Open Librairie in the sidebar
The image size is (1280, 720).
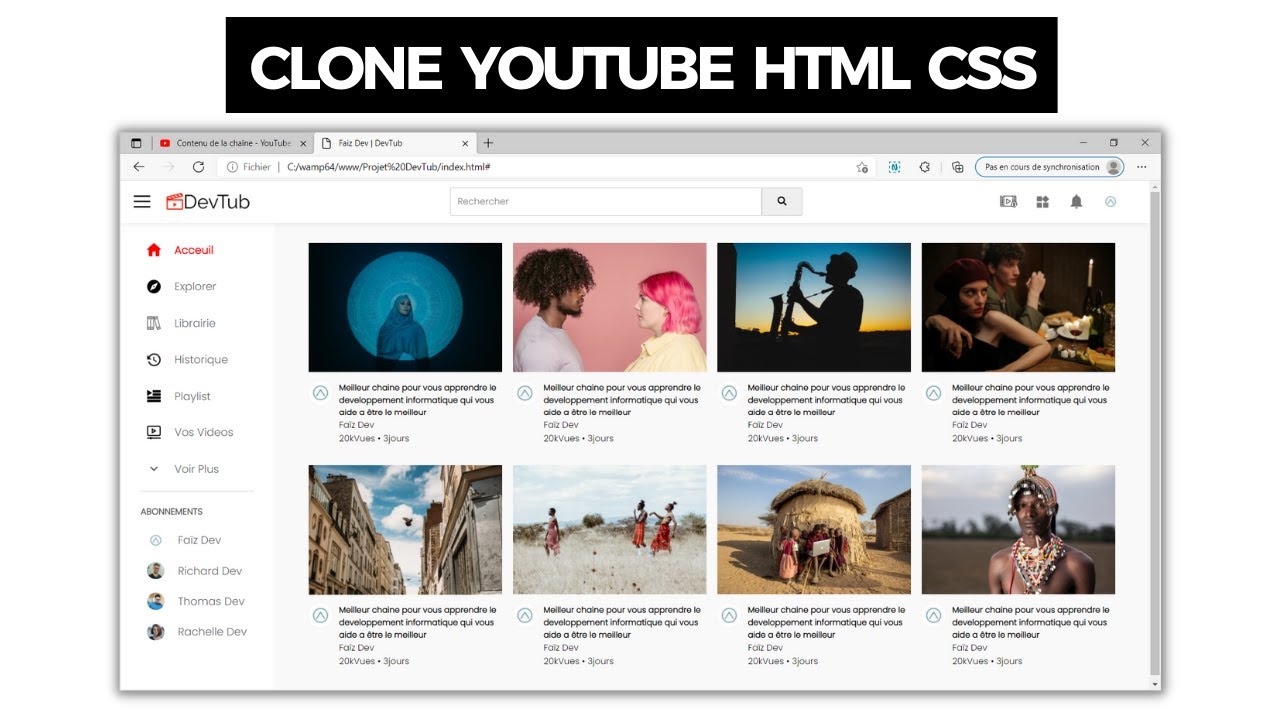[x=196, y=323]
